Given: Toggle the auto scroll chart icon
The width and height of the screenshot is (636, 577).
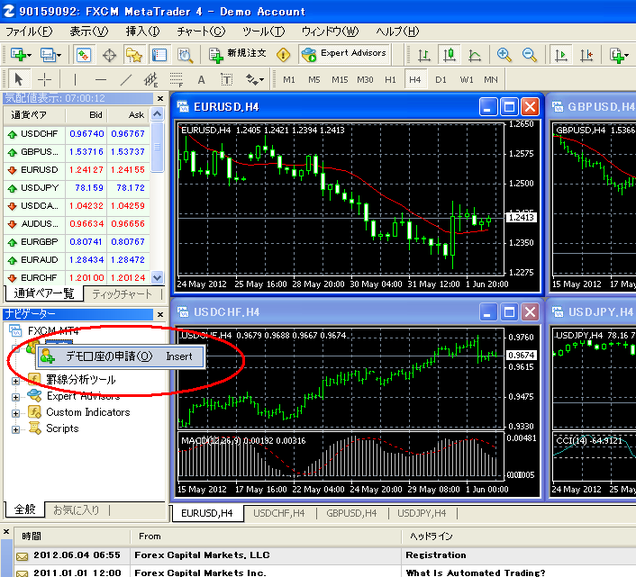Looking at the screenshot, I should [x=561, y=54].
